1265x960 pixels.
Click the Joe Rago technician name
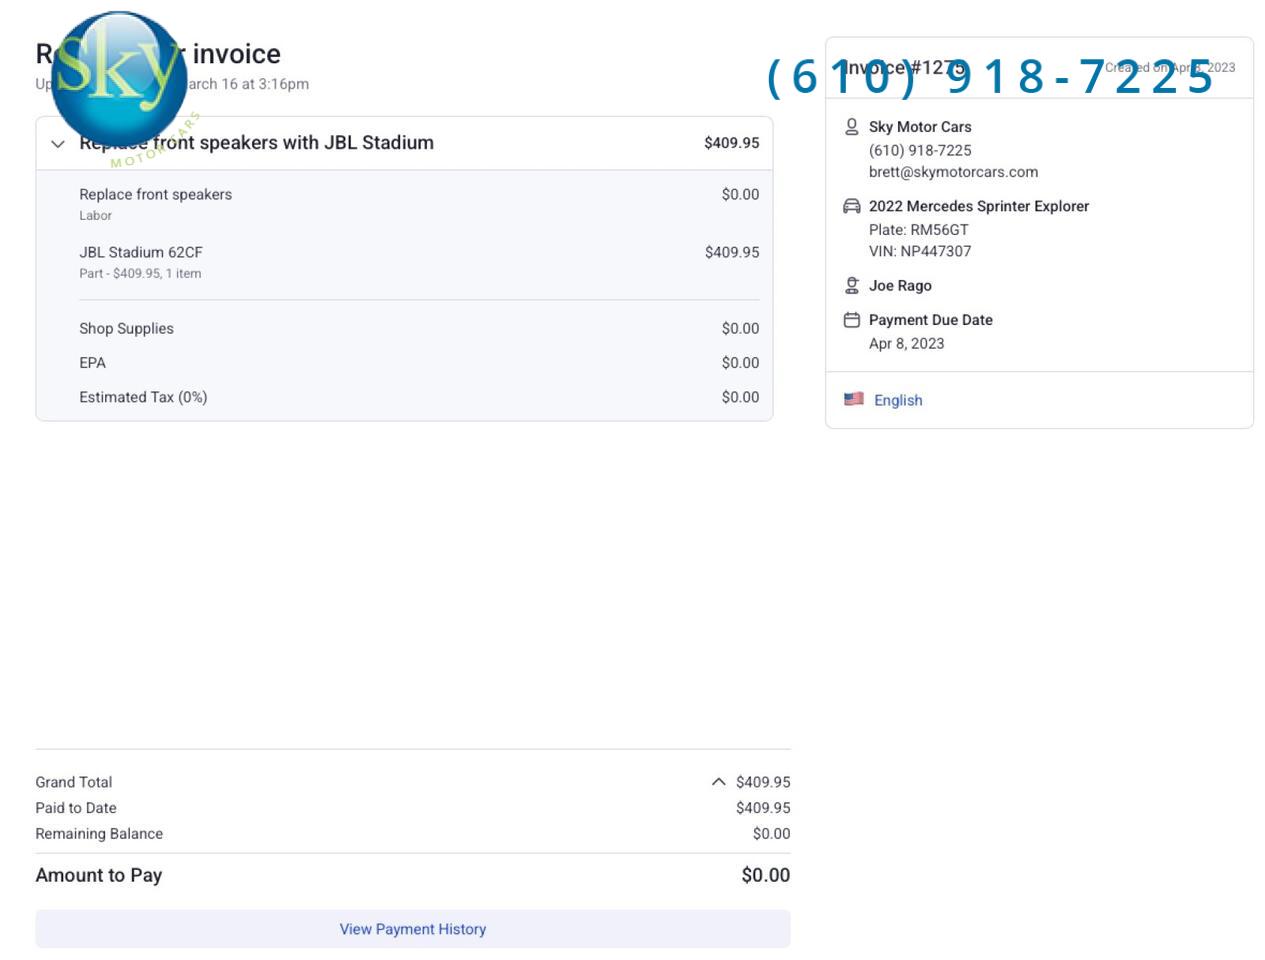(x=900, y=286)
